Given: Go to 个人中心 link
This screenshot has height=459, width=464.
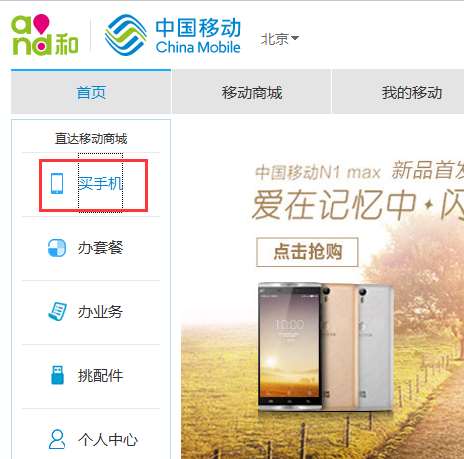Looking at the screenshot, I should point(108,440).
